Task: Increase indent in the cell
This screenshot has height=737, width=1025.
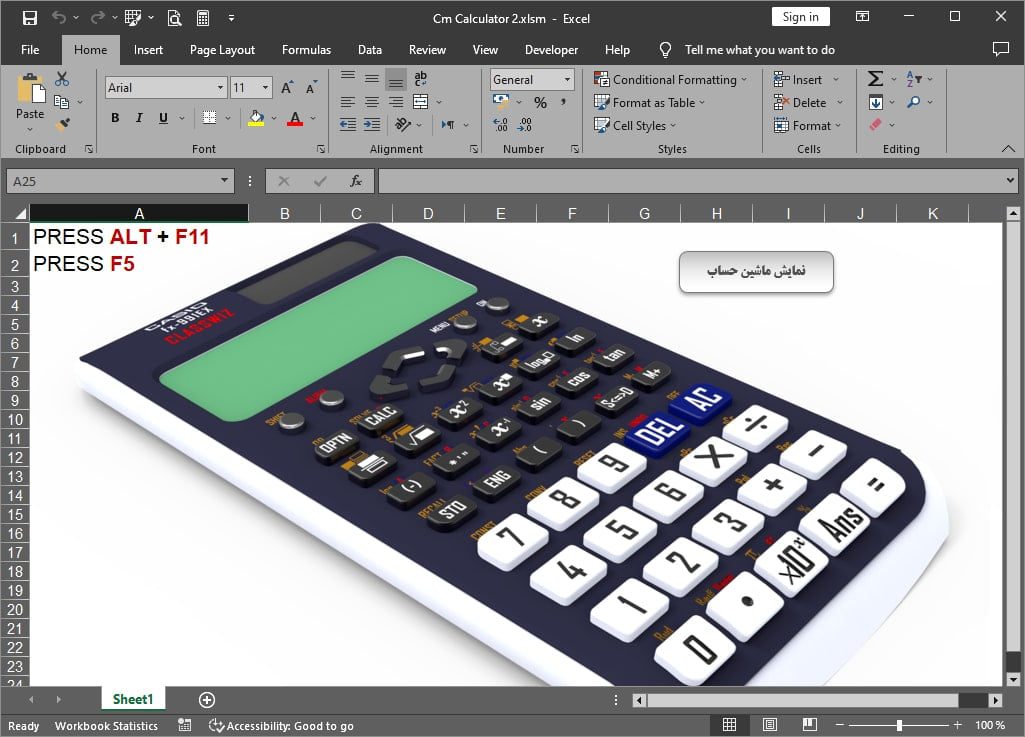Action: click(372, 124)
